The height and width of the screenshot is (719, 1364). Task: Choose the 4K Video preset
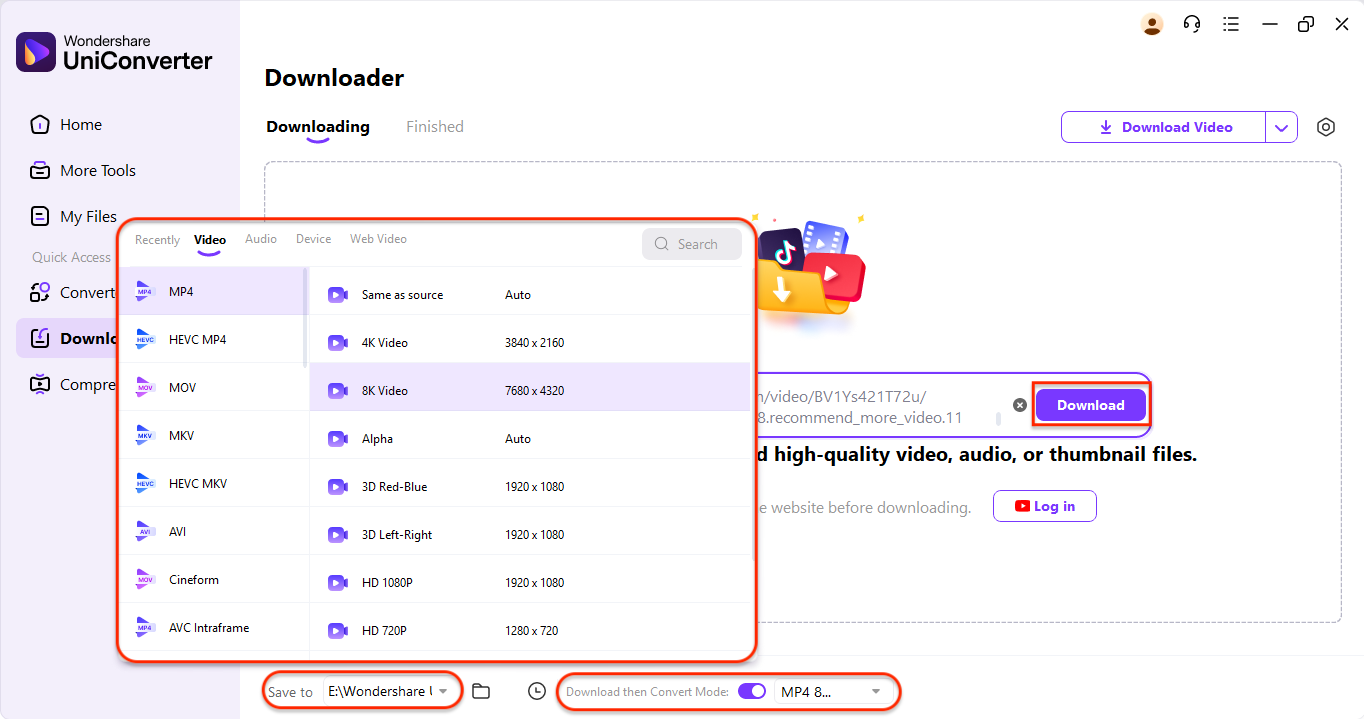(530, 343)
